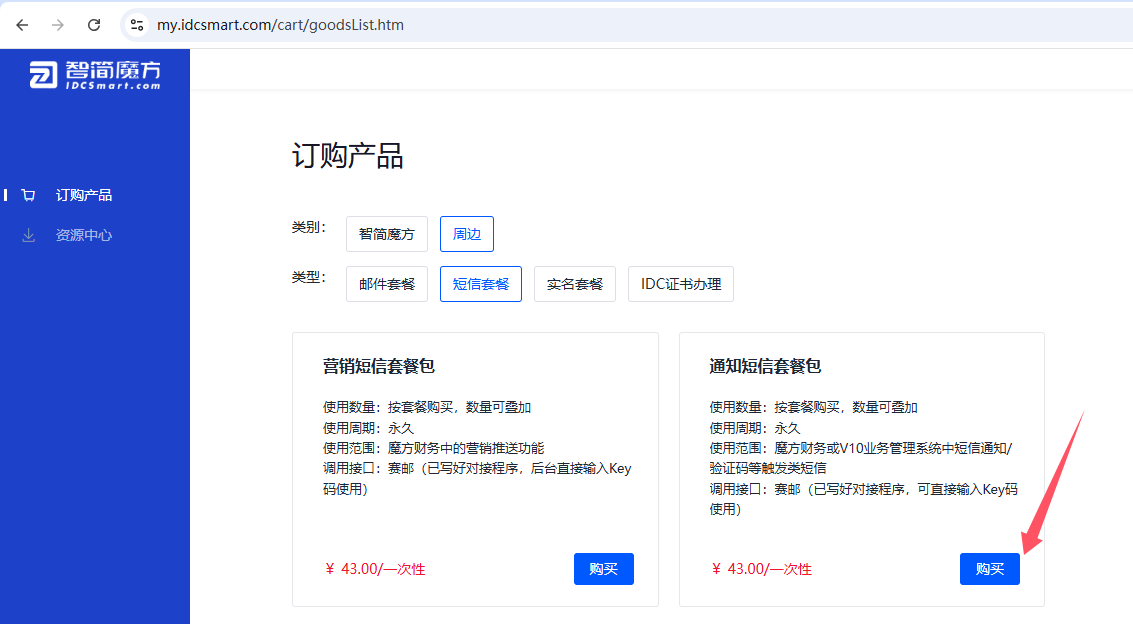Screen dimensions: 1133x624
Task: Choose the IDC证书办理 type
Action: pos(681,284)
